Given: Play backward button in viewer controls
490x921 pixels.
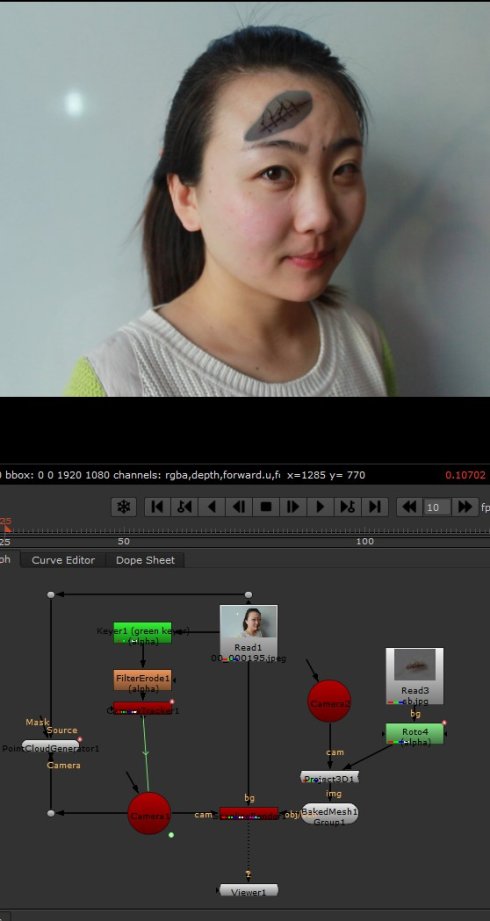Looking at the screenshot, I should point(212,507).
